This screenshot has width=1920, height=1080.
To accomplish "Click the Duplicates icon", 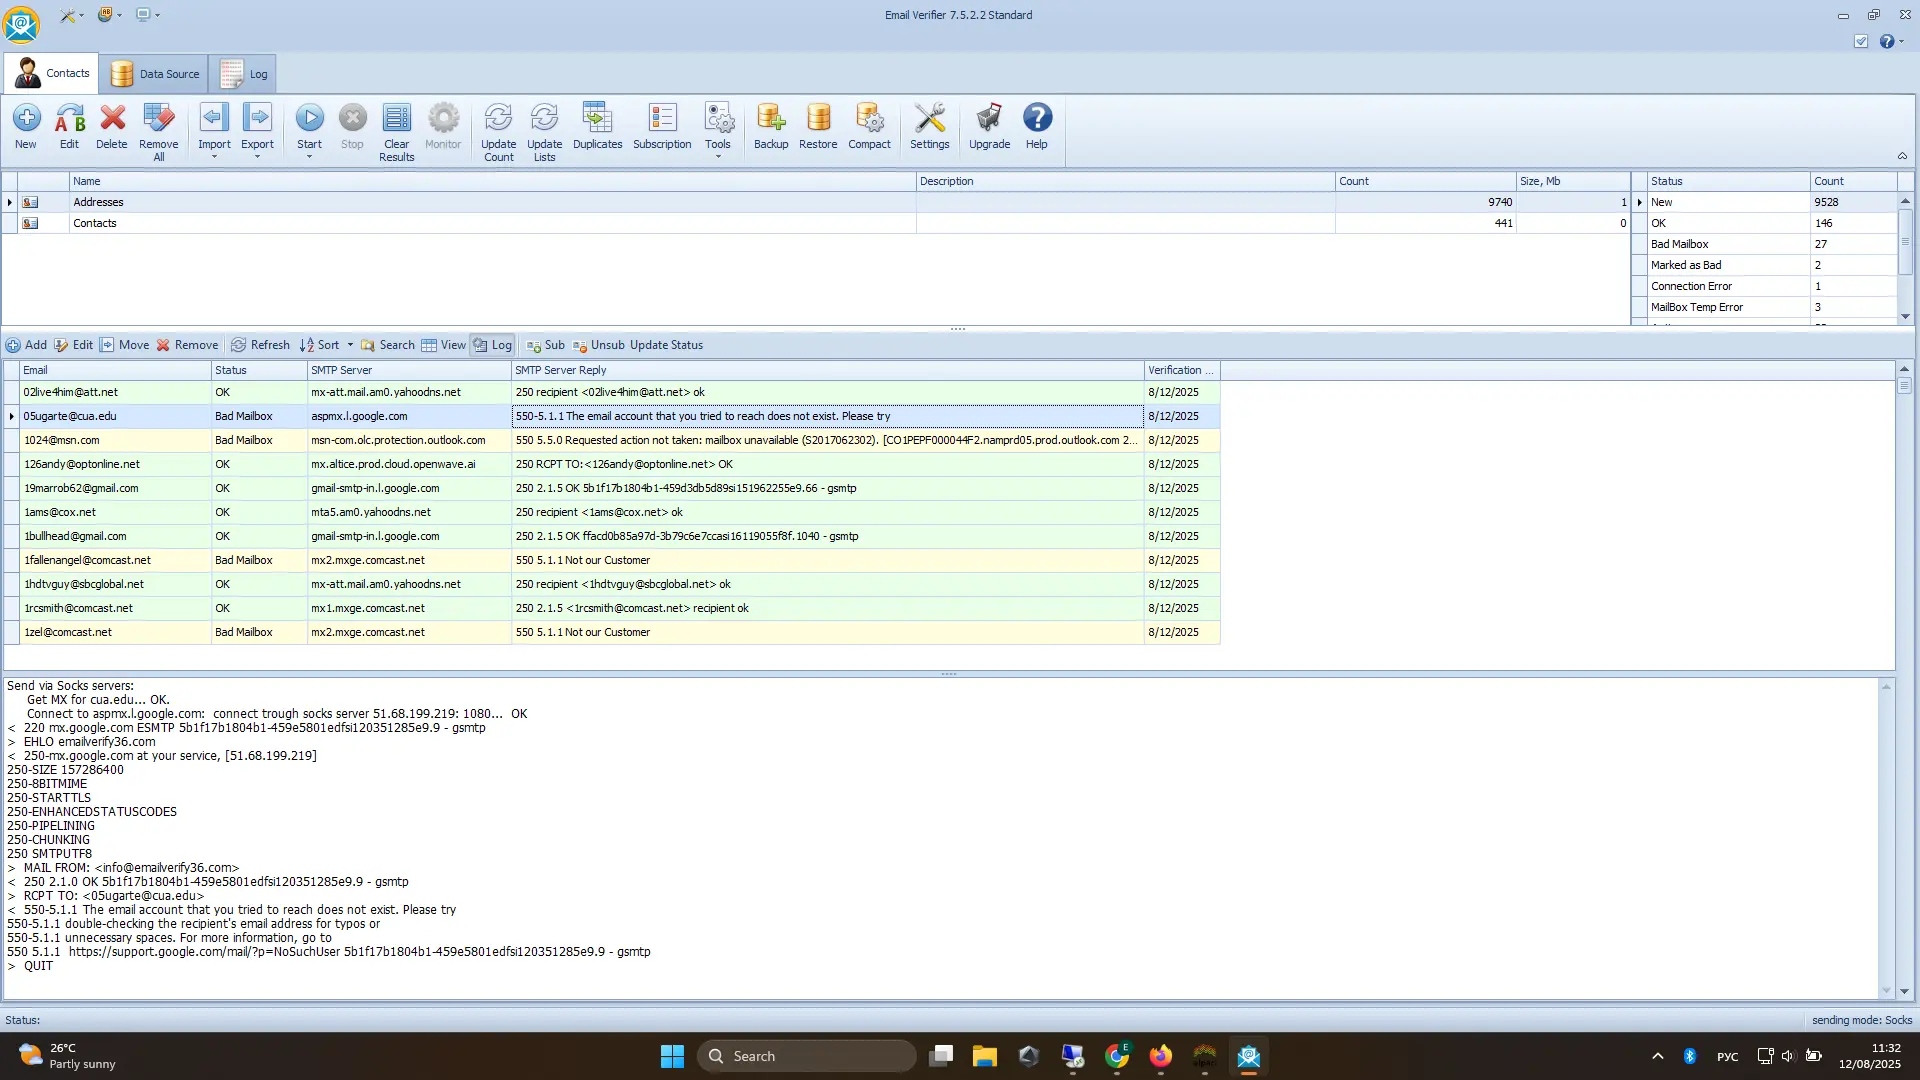I will click(x=597, y=127).
